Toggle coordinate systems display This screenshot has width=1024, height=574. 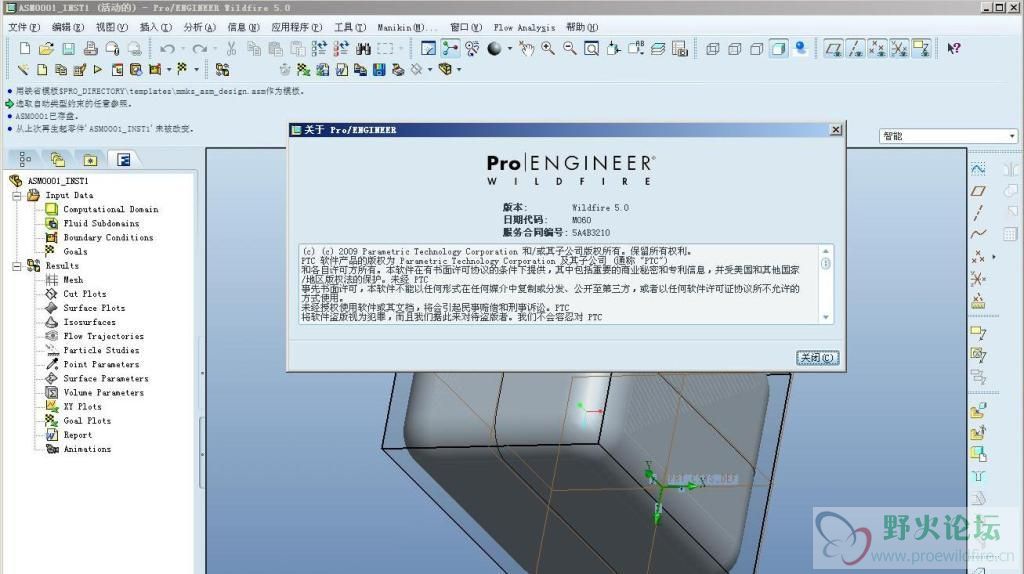coord(899,48)
